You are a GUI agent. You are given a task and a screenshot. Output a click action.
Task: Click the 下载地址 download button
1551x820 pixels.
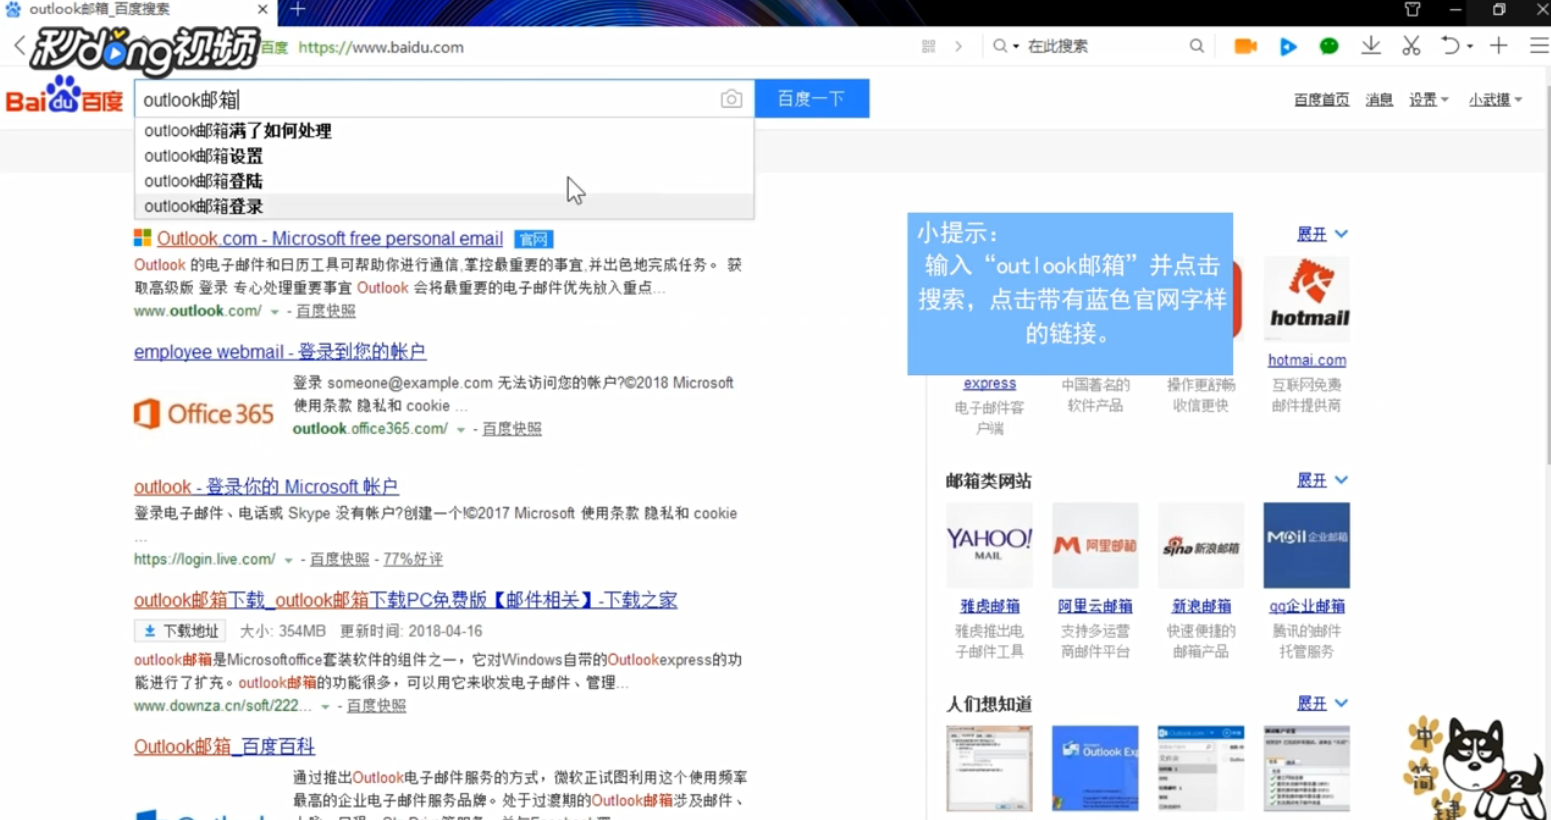tap(178, 630)
